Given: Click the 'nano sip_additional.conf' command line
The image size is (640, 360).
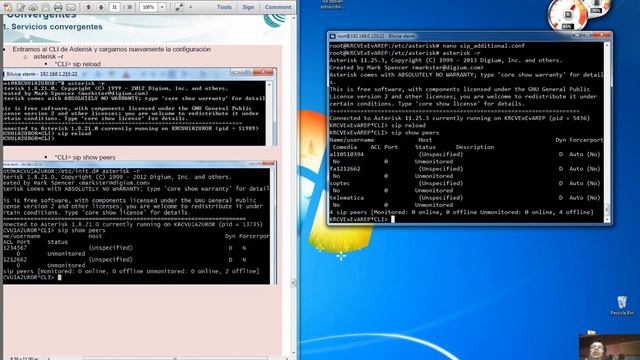Looking at the screenshot, I should tap(427, 46).
